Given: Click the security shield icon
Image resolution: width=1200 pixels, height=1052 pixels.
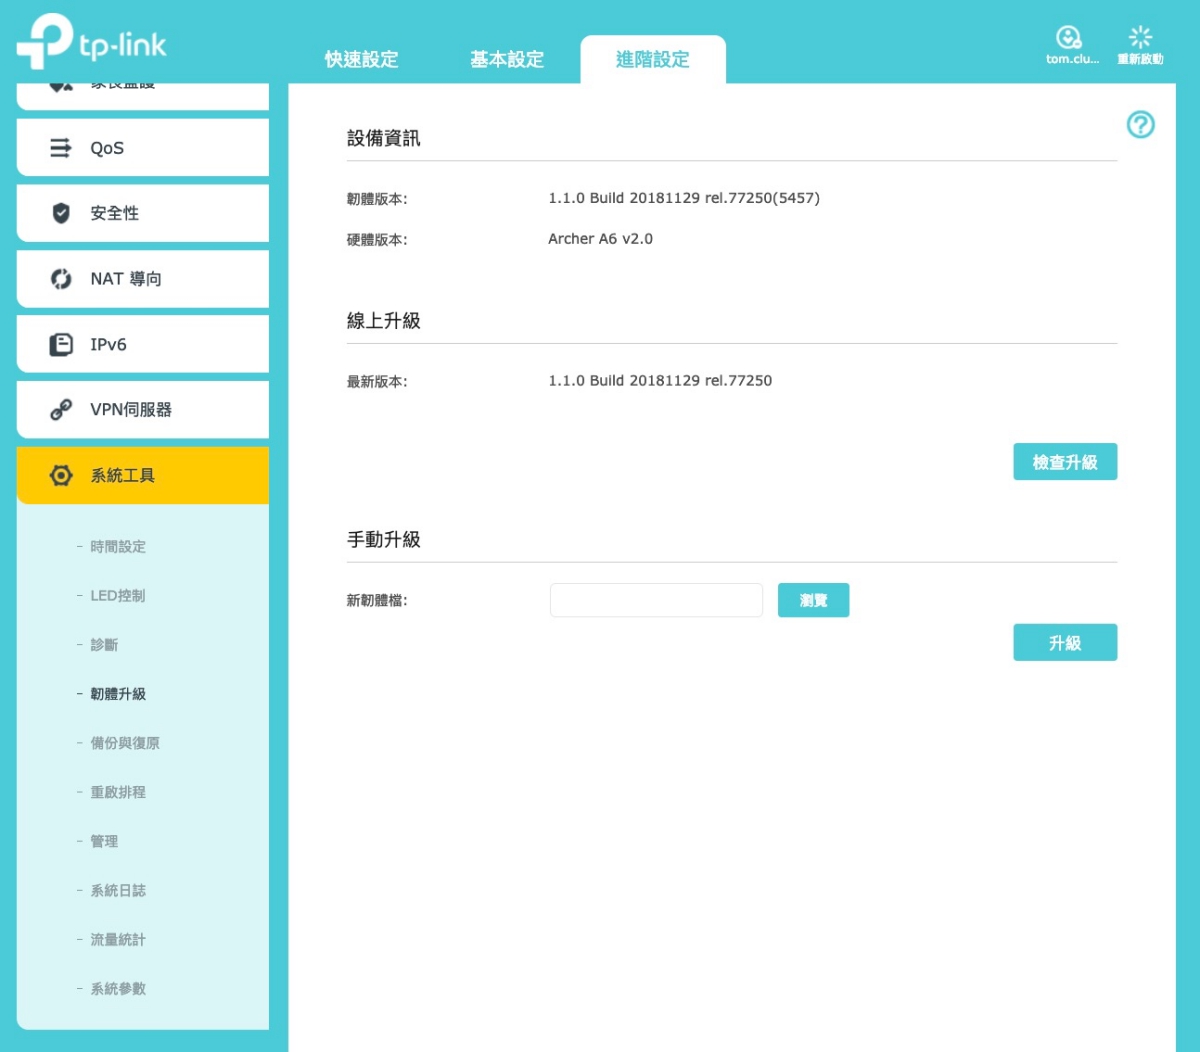Looking at the screenshot, I should click(61, 213).
